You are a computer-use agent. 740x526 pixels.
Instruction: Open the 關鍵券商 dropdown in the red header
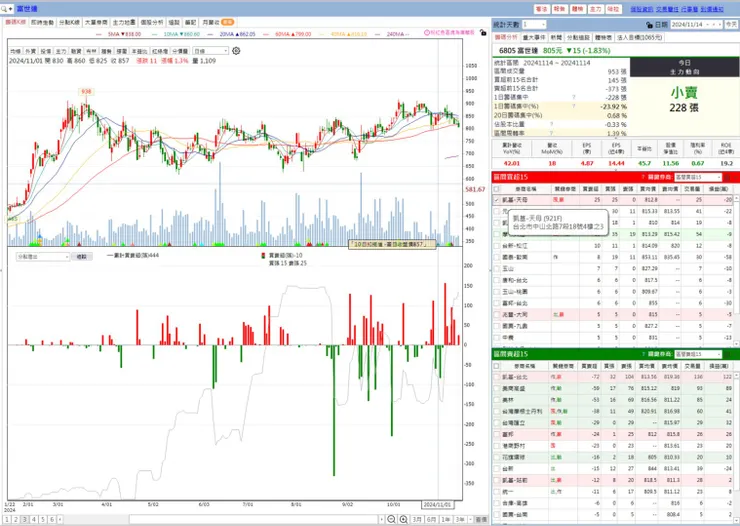[698, 177]
